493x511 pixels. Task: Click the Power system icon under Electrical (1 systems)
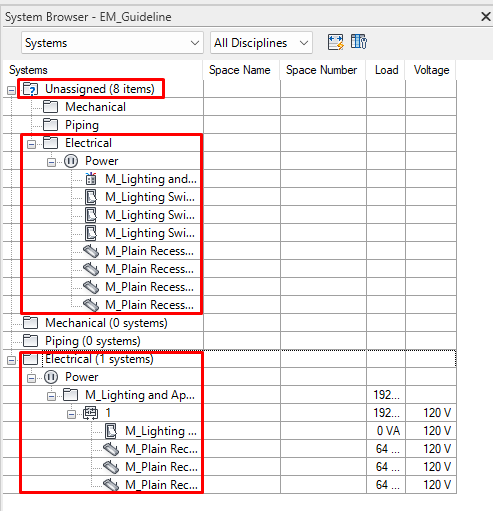51,377
